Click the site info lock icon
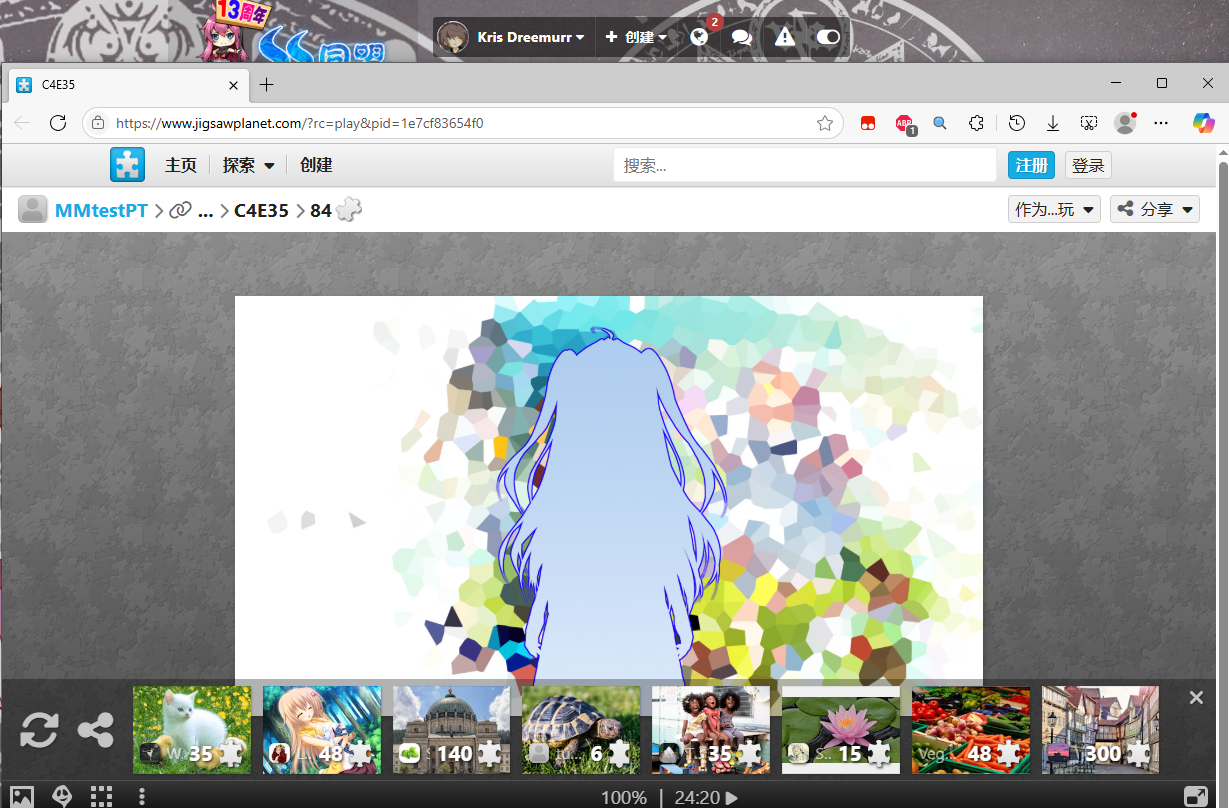Viewport: 1229px width, 808px height. (98, 123)
